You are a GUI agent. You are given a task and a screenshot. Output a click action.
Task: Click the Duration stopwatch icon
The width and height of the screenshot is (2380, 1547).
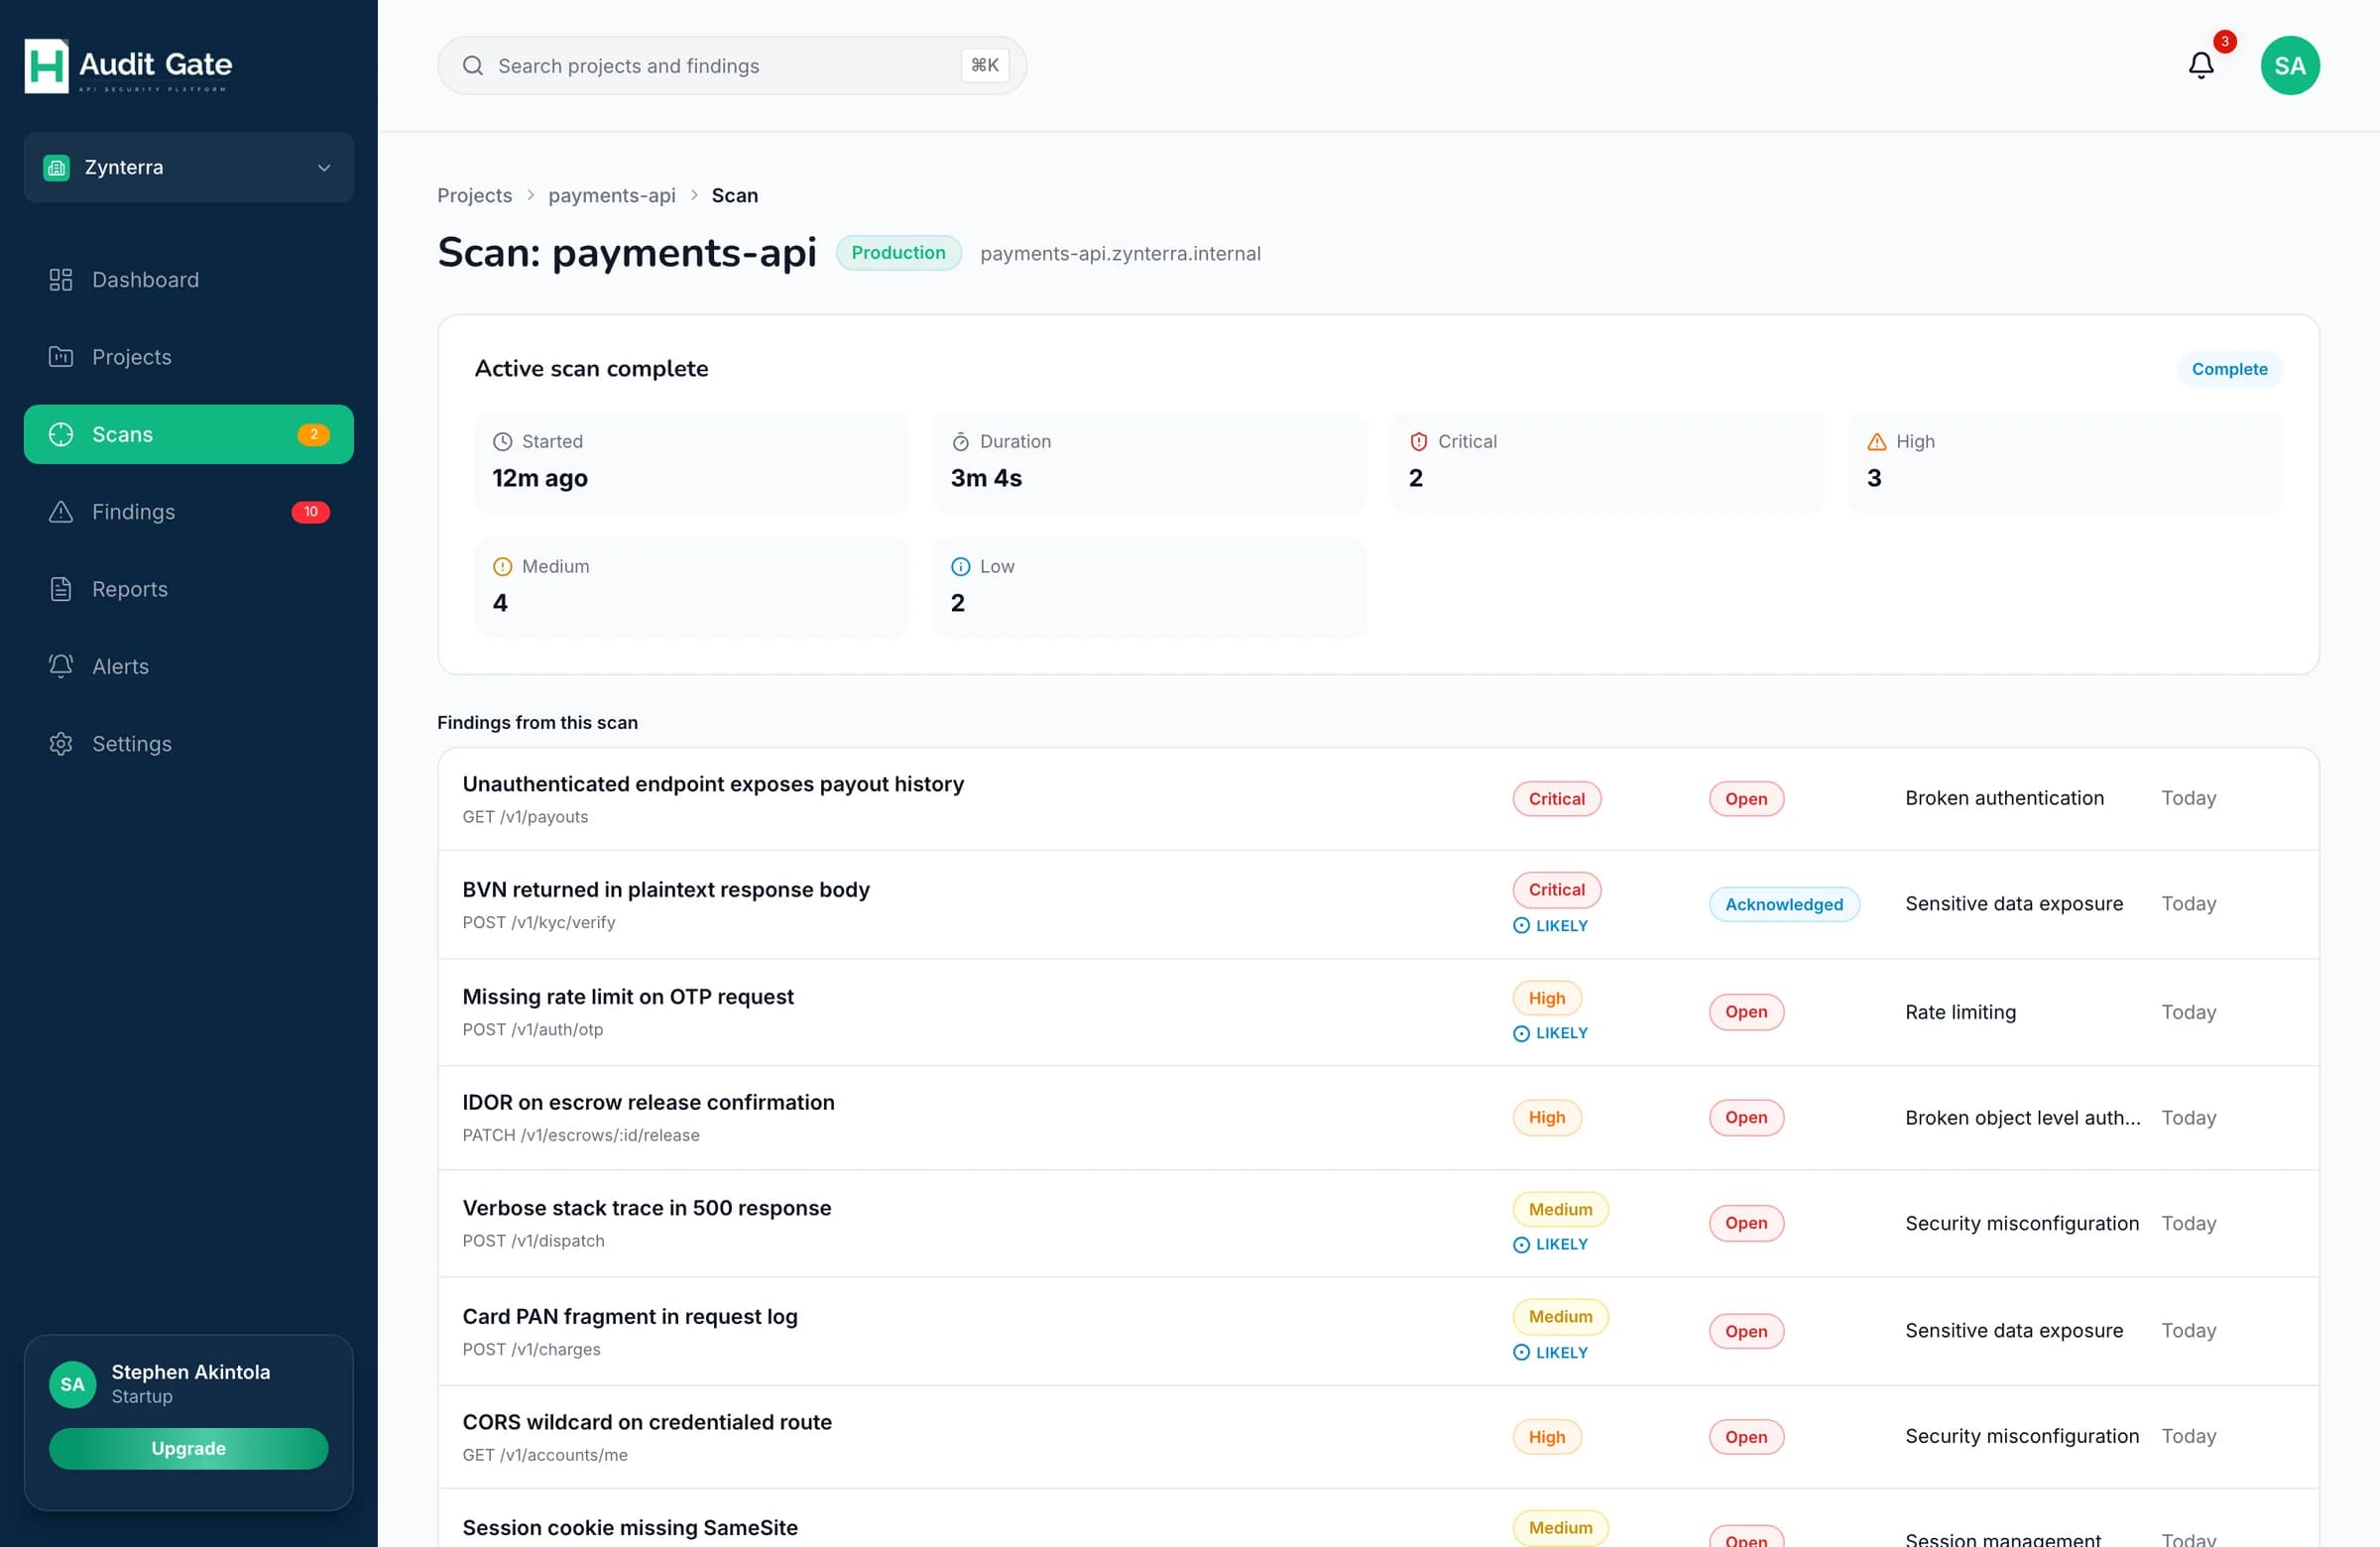coord(960,442)
